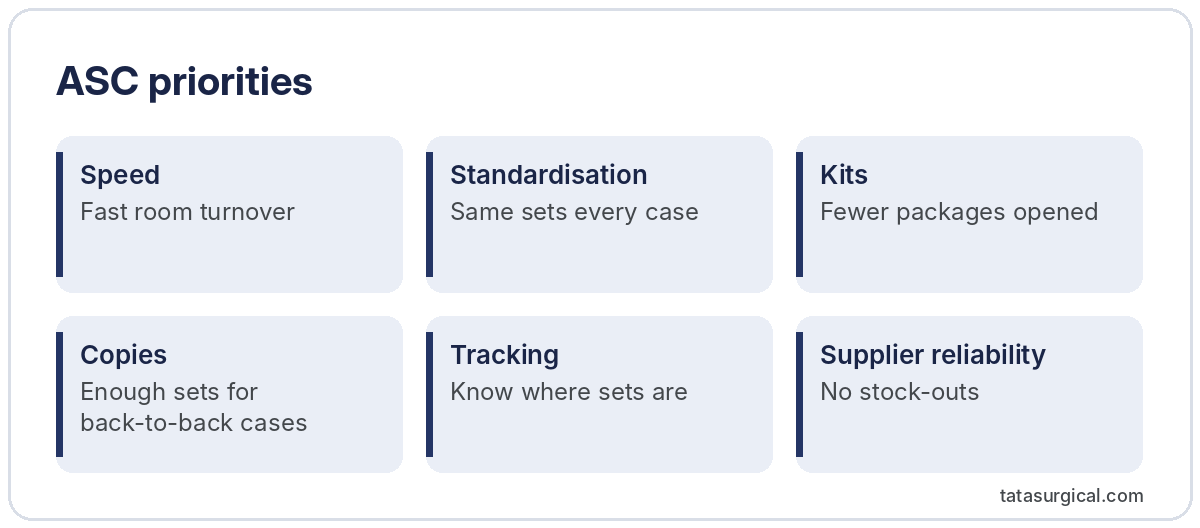Click the blue accent bar on Copies card
This screenshot has height=528, width=1200.
59,394
